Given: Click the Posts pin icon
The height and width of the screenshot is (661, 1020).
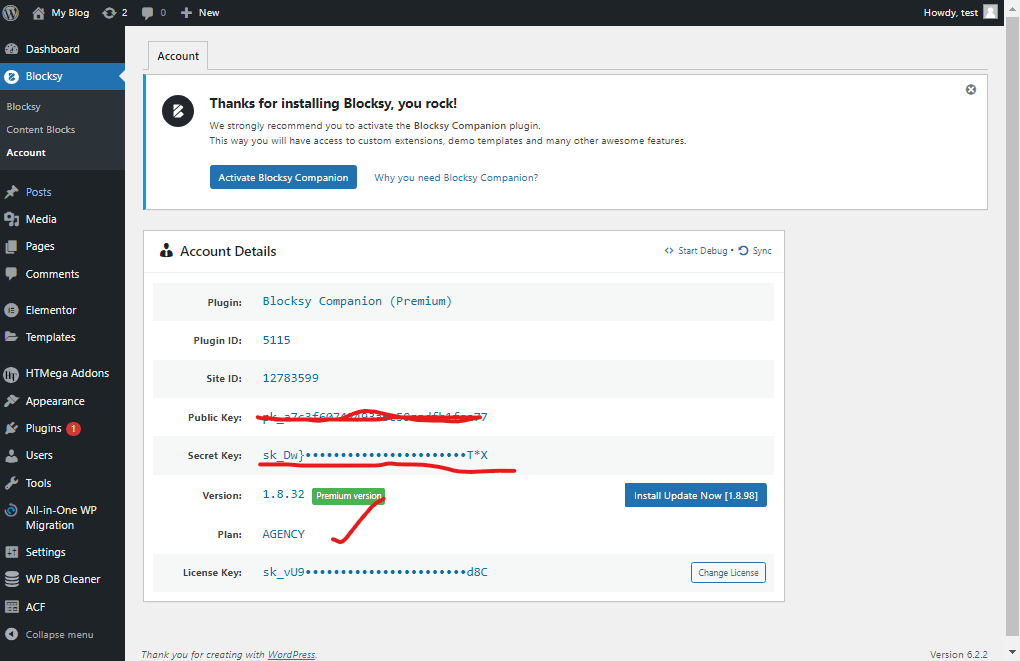Looking at the screenshot, I should (x=12, y=192).
